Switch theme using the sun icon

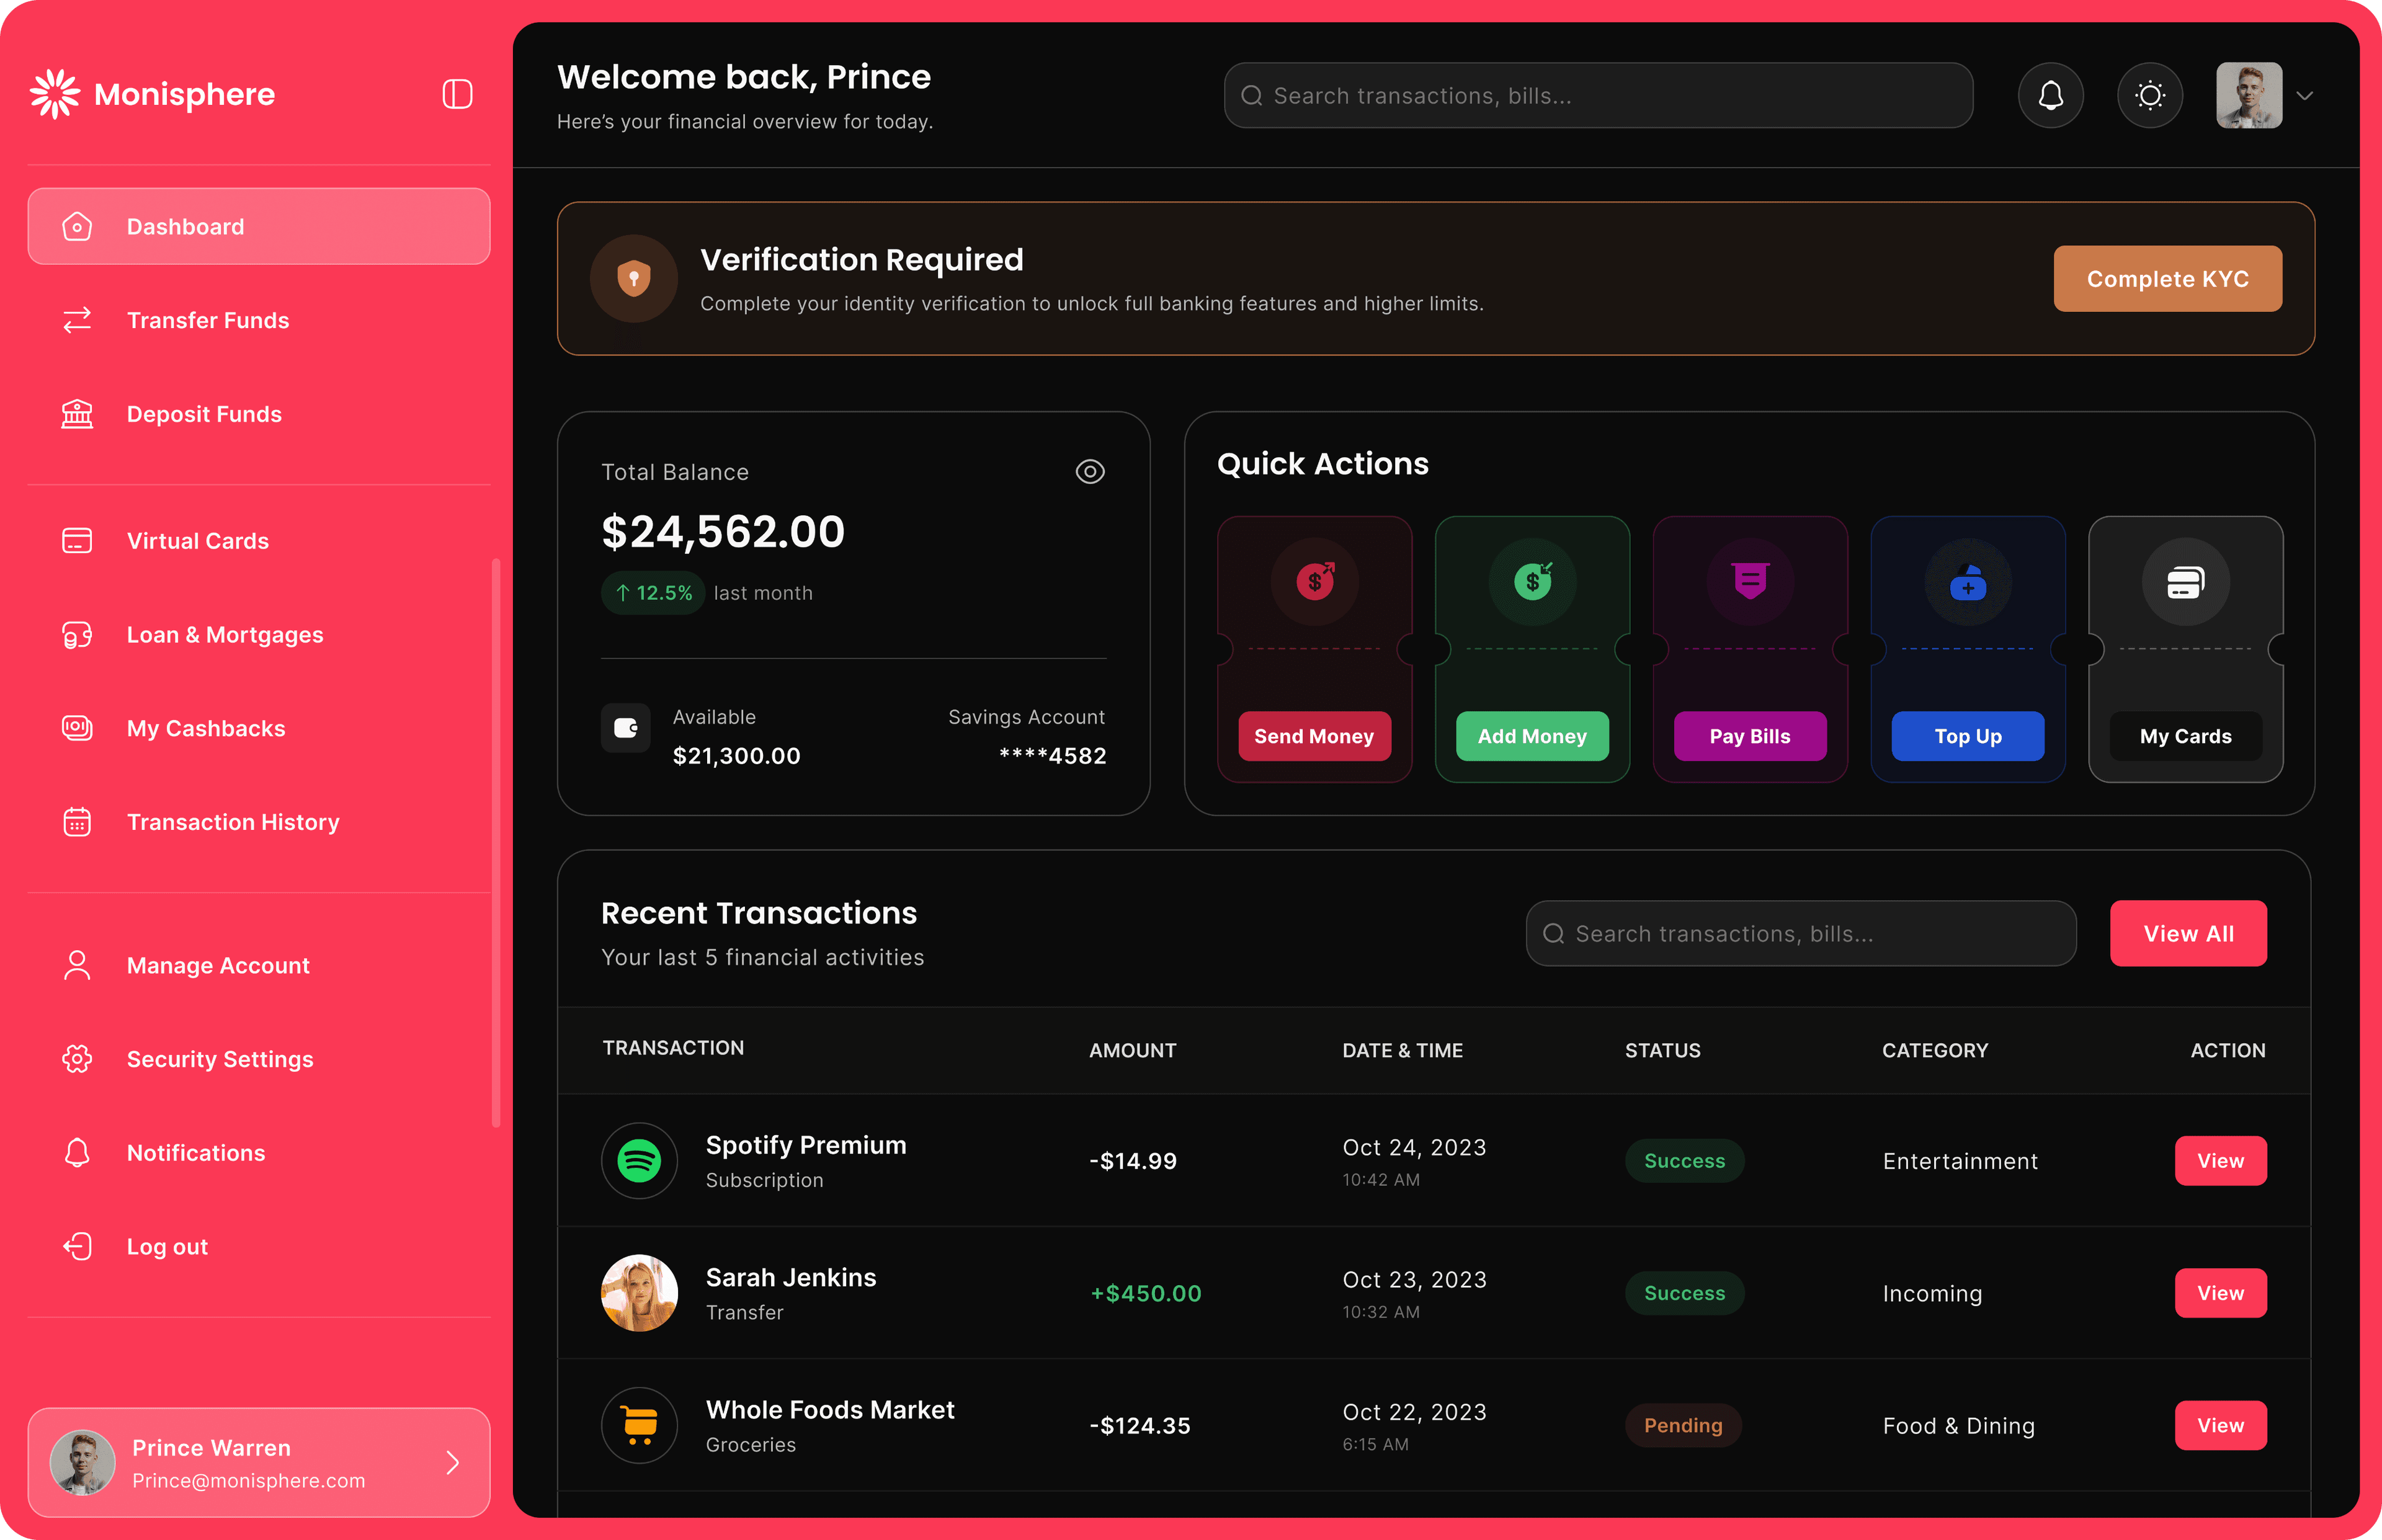click(x=2150, y=95)
